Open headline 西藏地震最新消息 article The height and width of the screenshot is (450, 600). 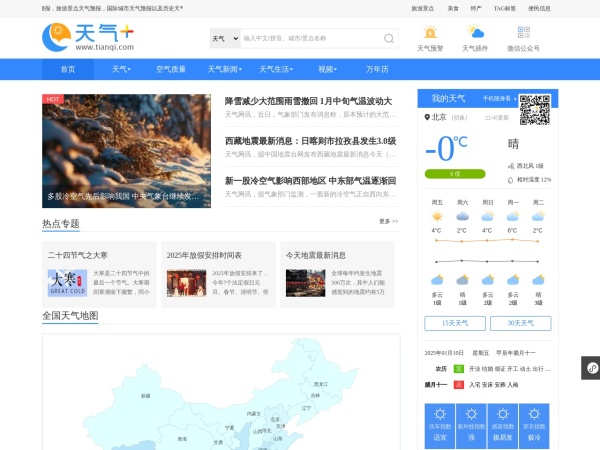pyautogui.click(x=310, y=141)
